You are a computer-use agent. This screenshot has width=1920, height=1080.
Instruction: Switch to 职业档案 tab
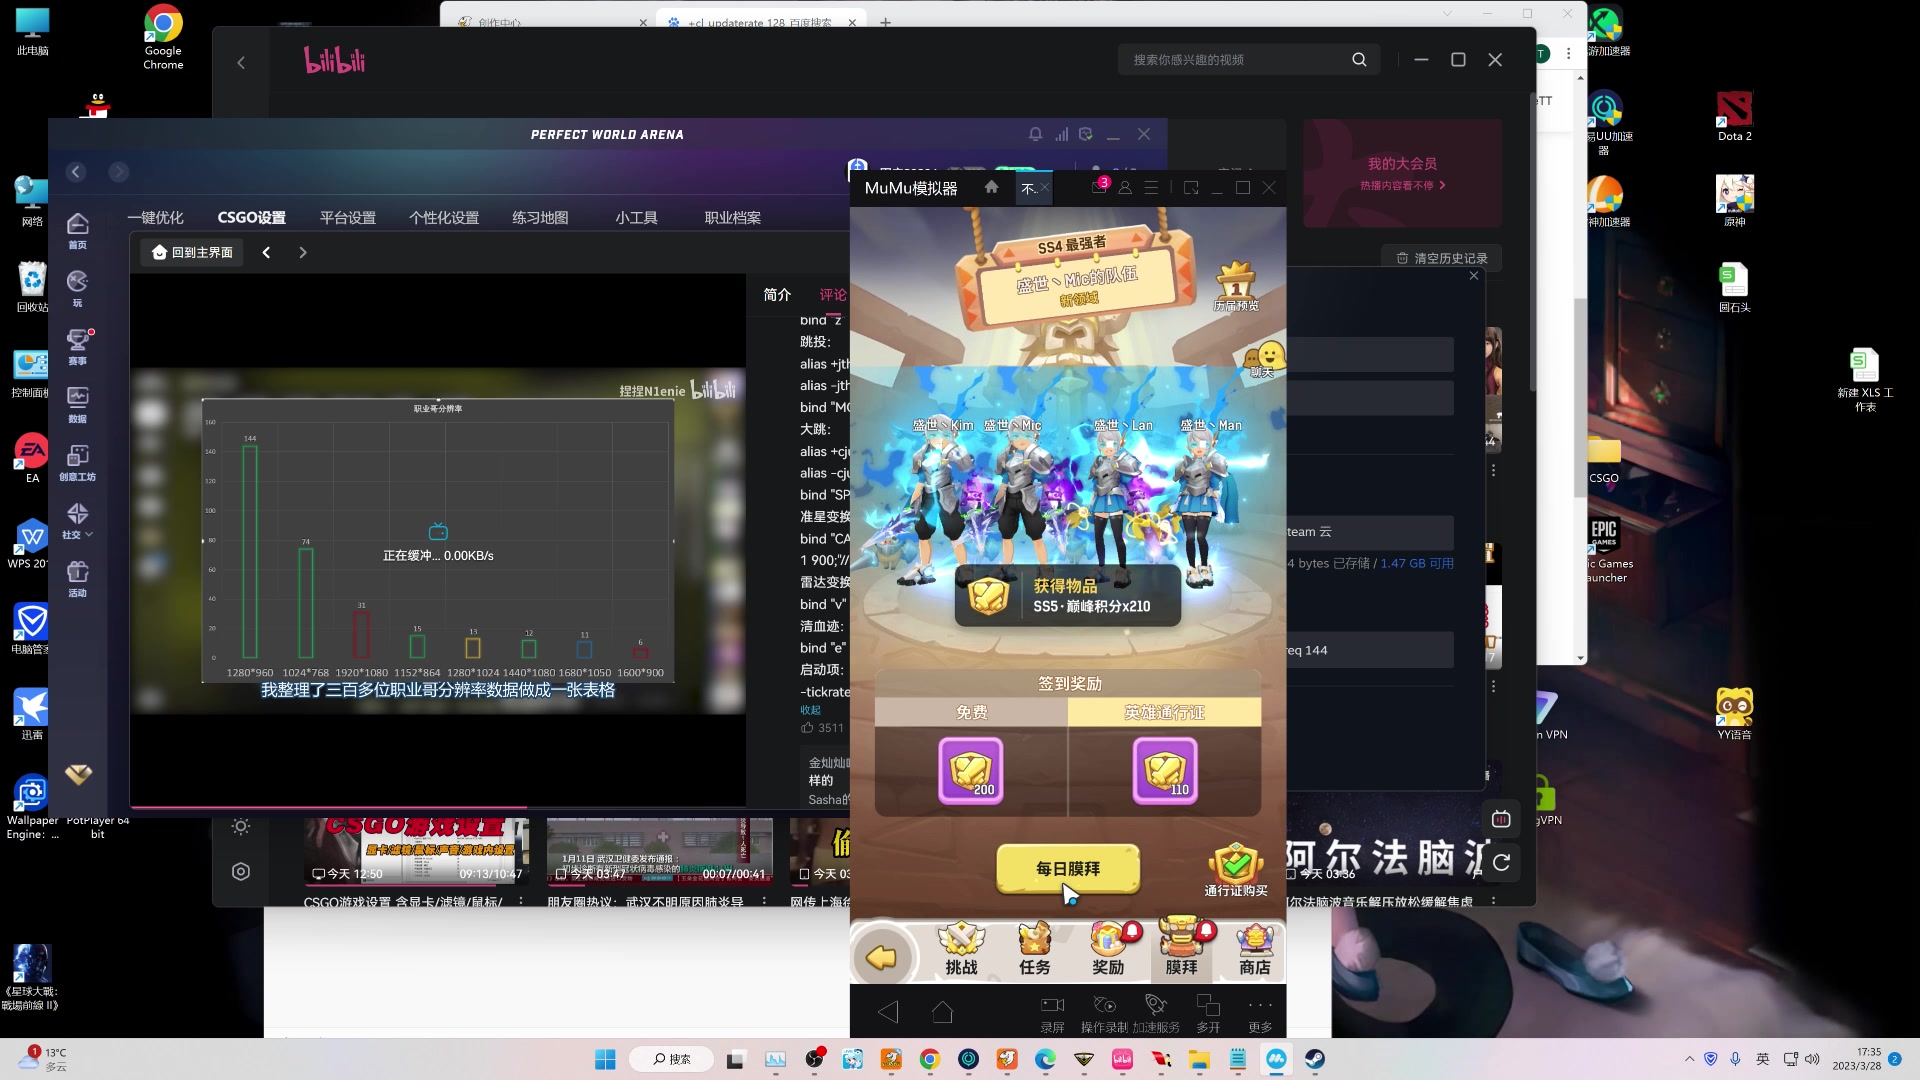[732, 217]
